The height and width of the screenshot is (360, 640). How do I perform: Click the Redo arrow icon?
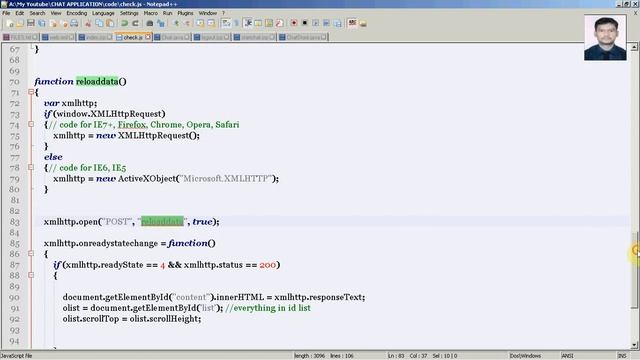tap(136, 23)
